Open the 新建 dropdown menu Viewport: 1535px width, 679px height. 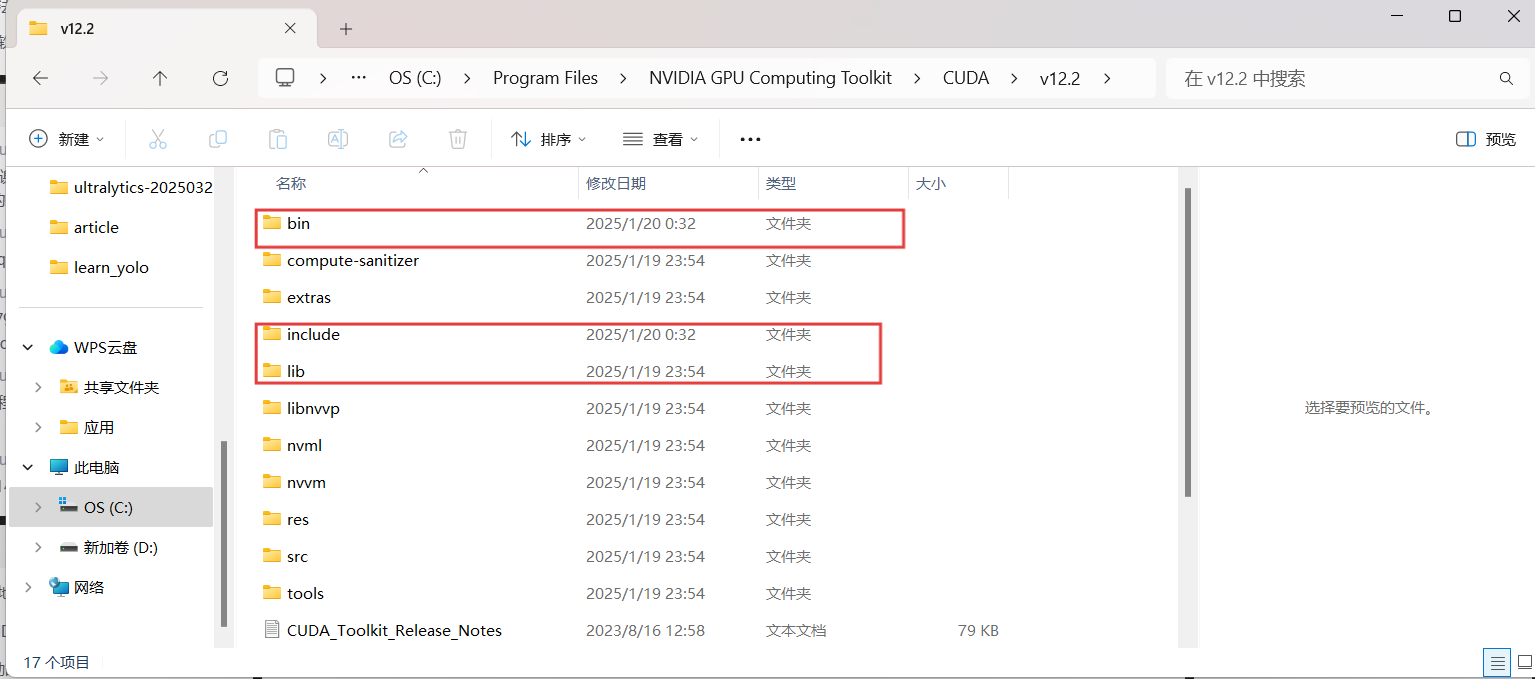pos(67,139)
